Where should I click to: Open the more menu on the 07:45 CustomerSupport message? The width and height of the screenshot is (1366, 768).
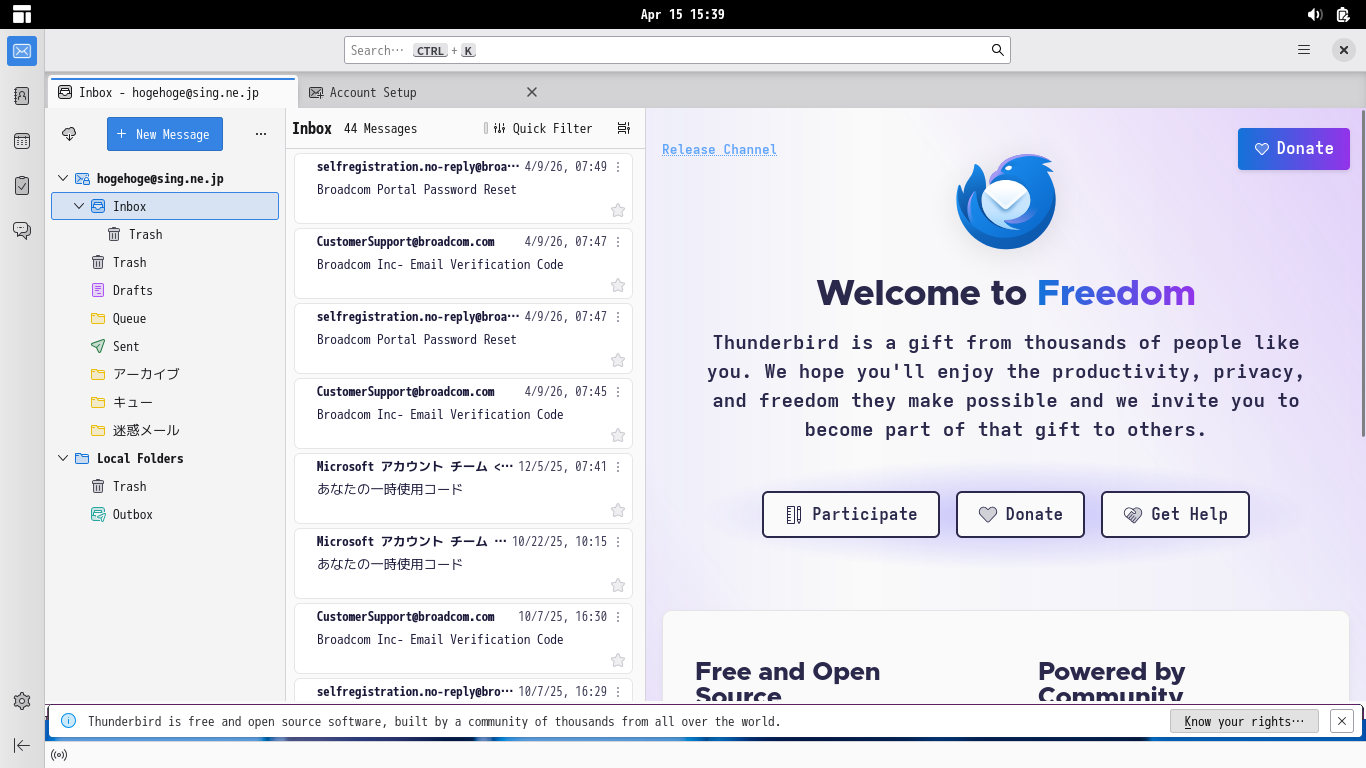(618, 392)
